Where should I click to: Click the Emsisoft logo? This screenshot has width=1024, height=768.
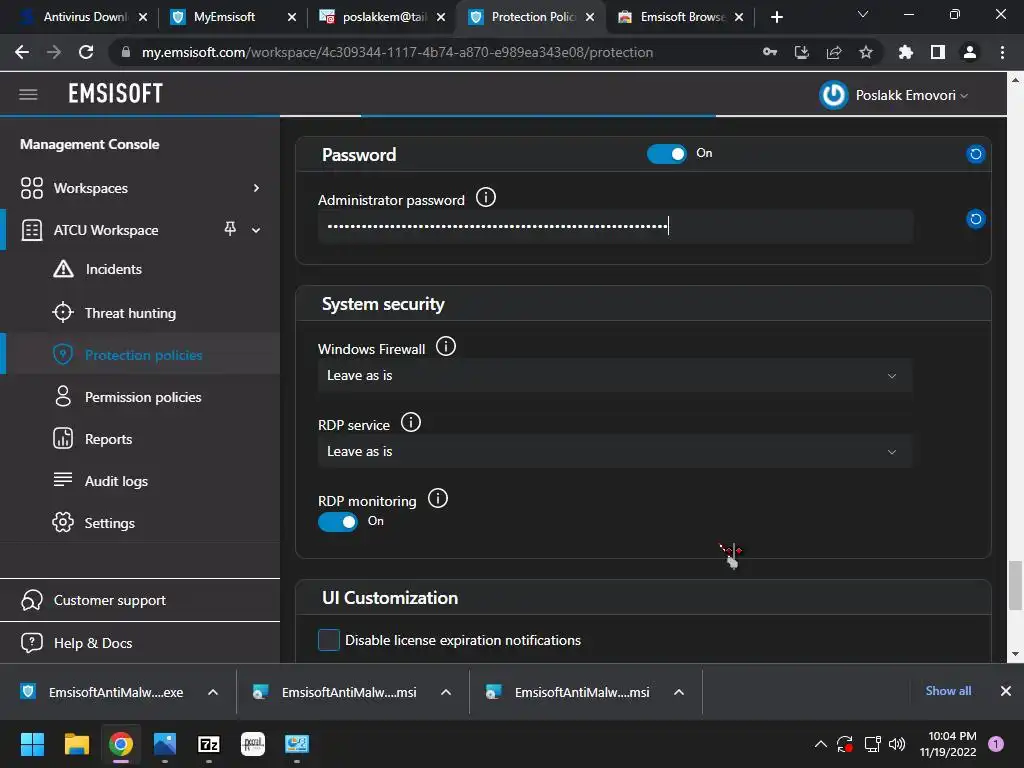point(116,94)
